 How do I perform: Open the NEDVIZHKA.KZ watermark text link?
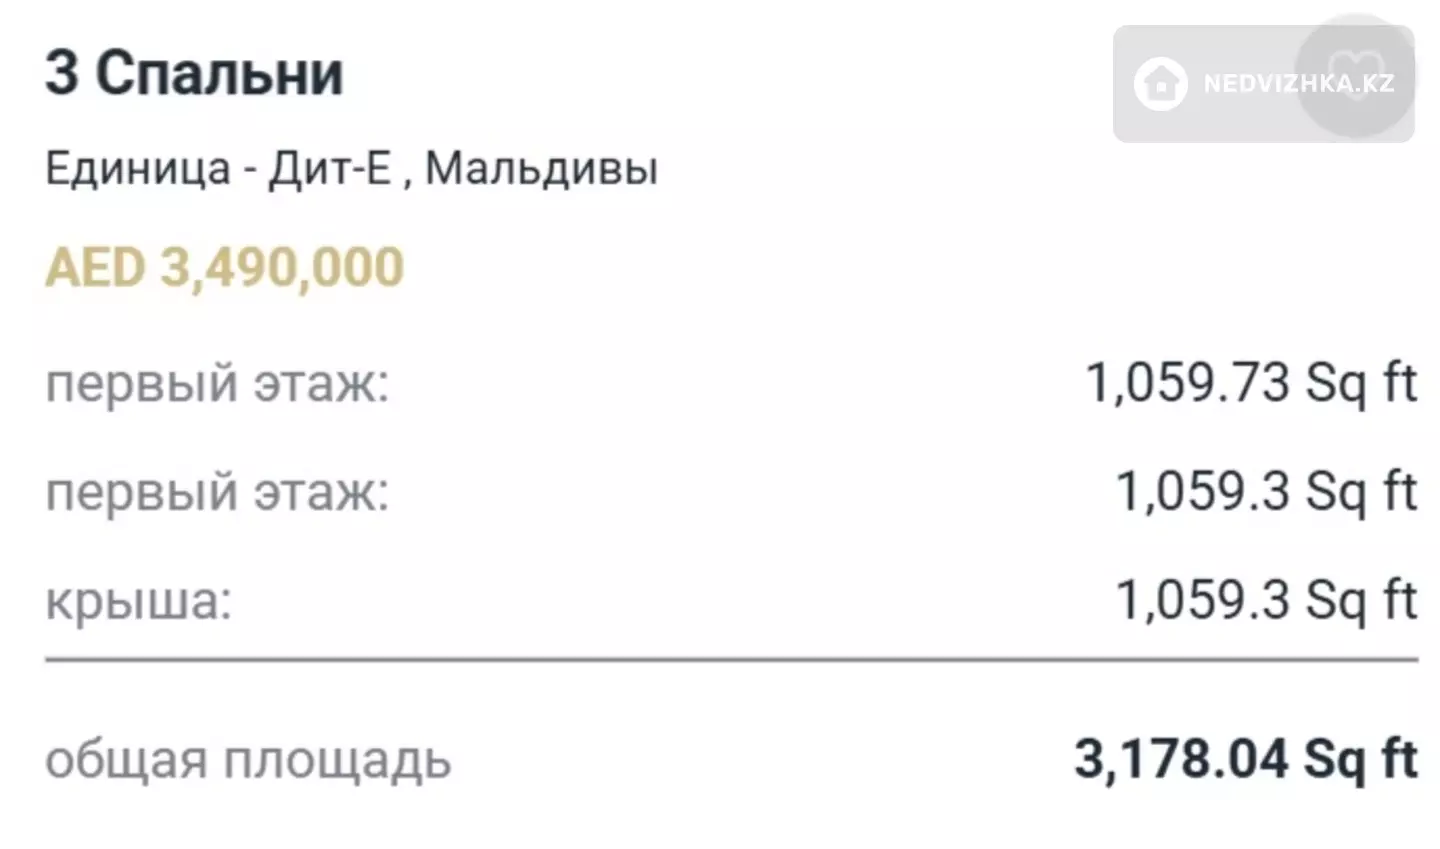pyautogui.click(x=1299, y=83)
